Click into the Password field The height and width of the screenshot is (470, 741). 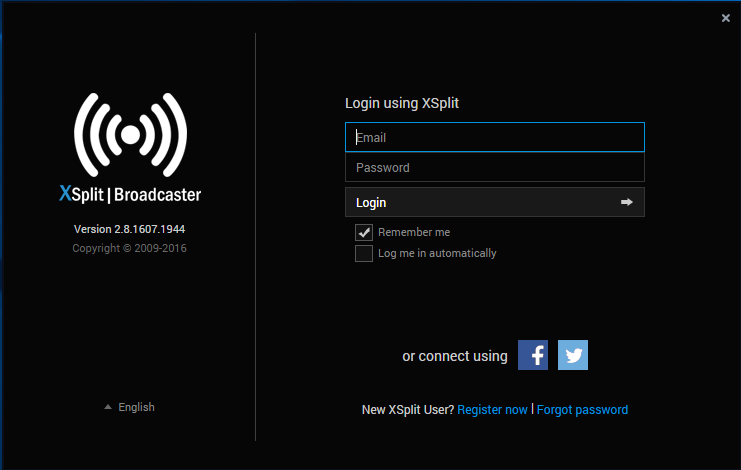pyautogui.click(x=495, y=167)
